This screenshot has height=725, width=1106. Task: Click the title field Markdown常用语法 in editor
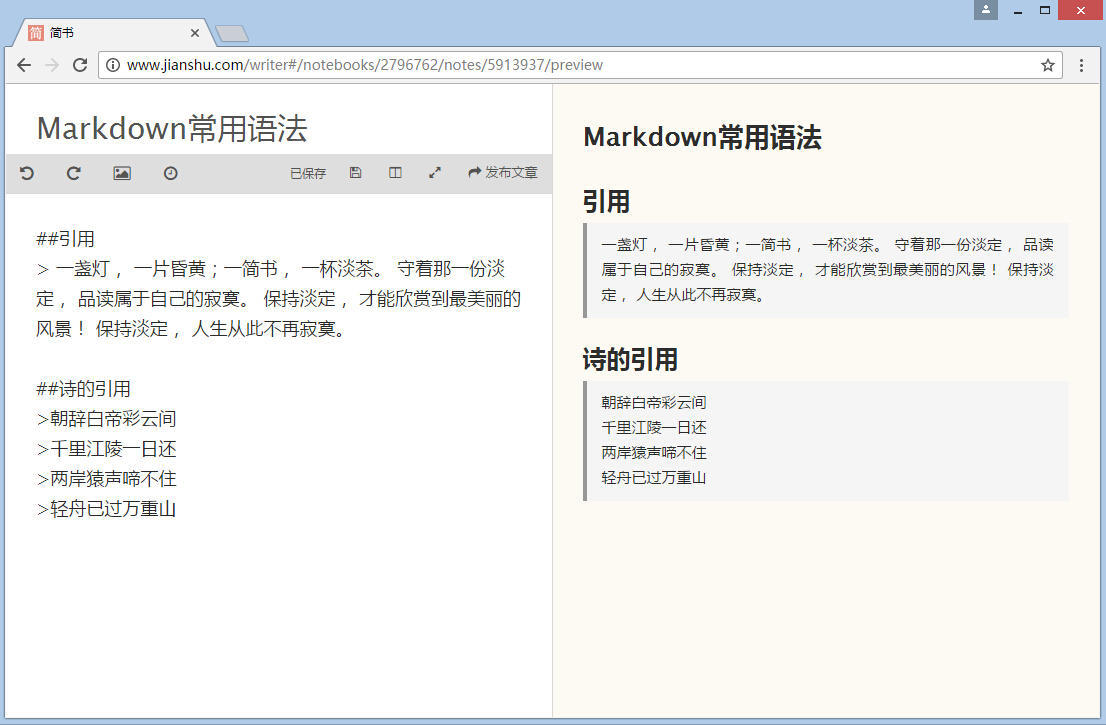coord(172,128)
